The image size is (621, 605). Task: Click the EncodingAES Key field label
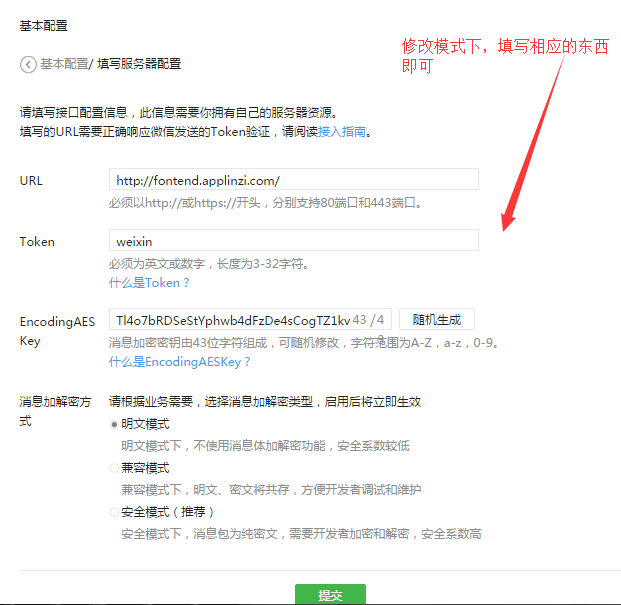(57, 331)
